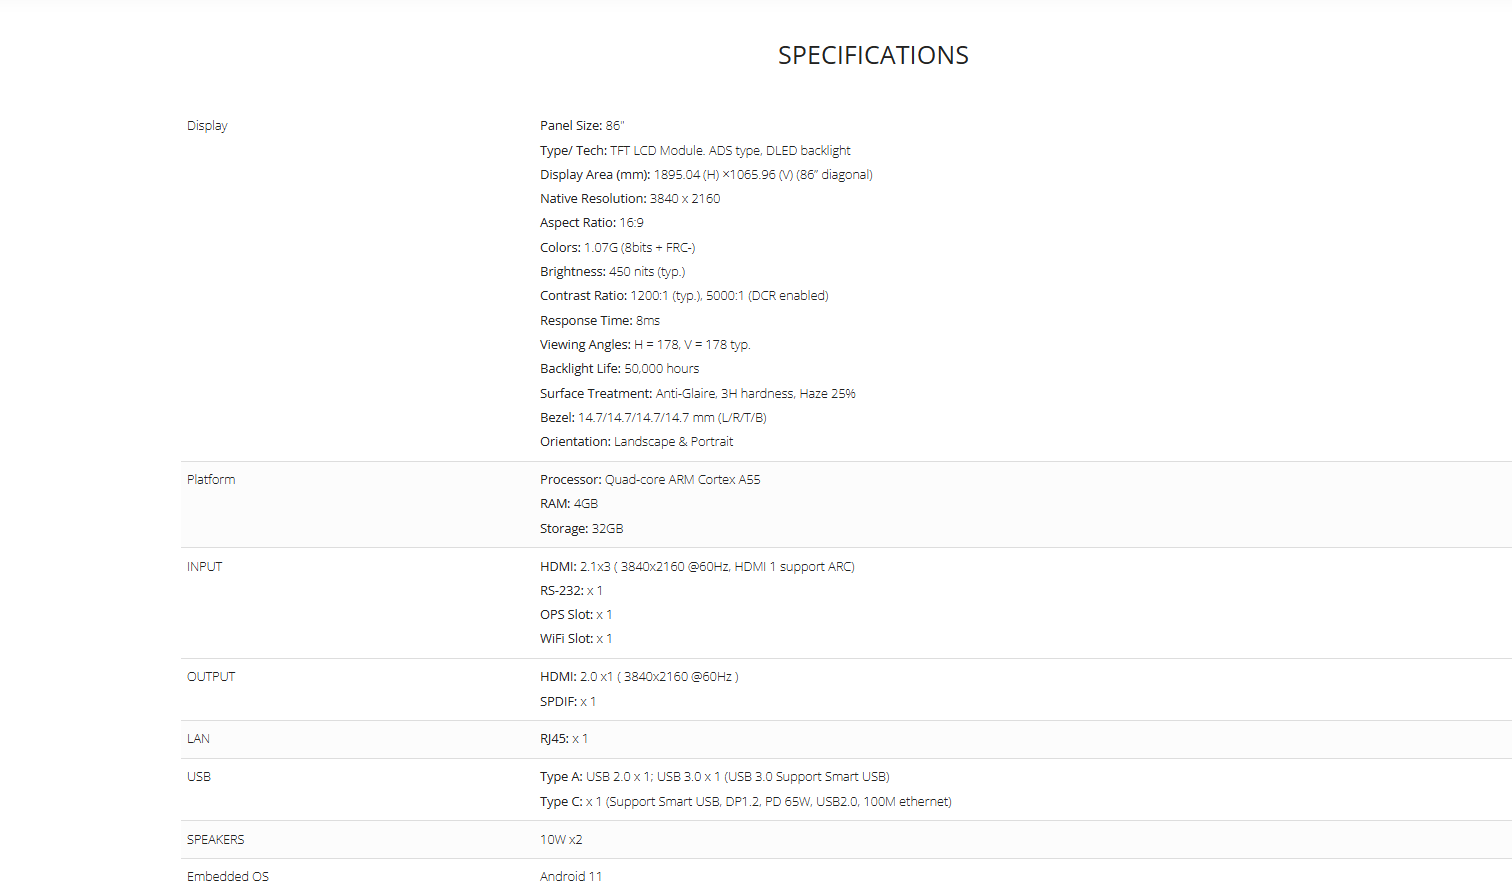1512x896 pixels.
Task: Click the Platform category label
Action: click(x=211, y=480)
